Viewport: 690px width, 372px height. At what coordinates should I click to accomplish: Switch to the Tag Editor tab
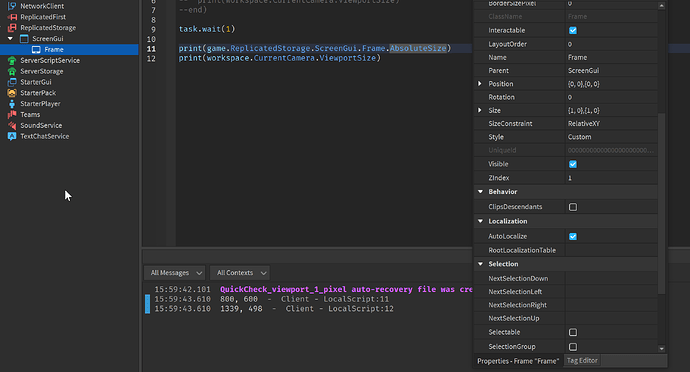582,361
